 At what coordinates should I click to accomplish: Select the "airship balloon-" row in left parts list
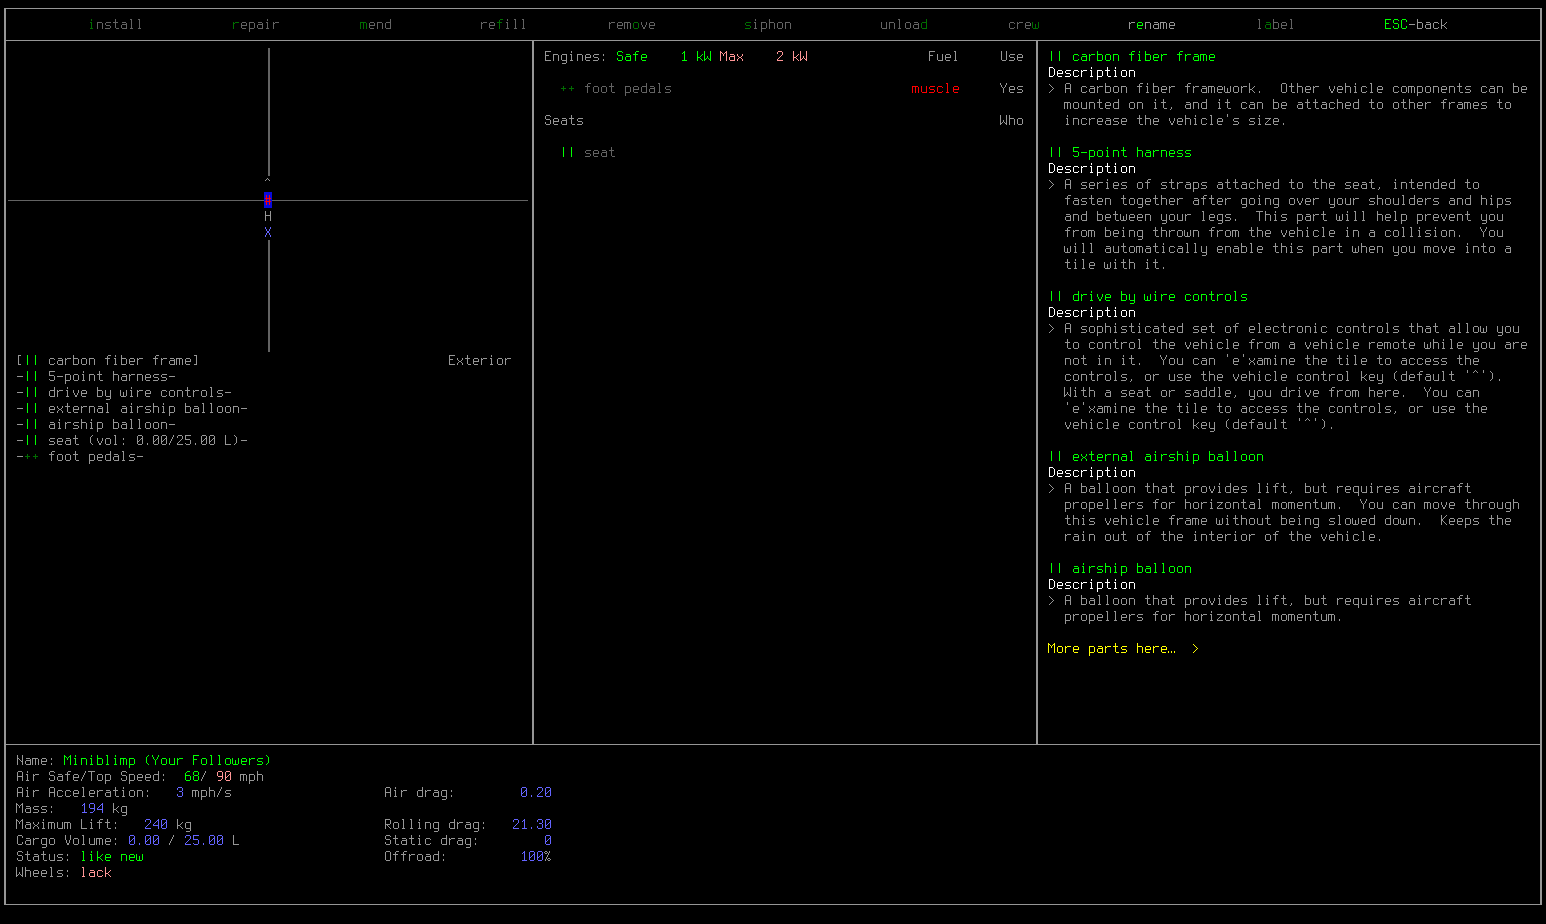click(96, 424)
